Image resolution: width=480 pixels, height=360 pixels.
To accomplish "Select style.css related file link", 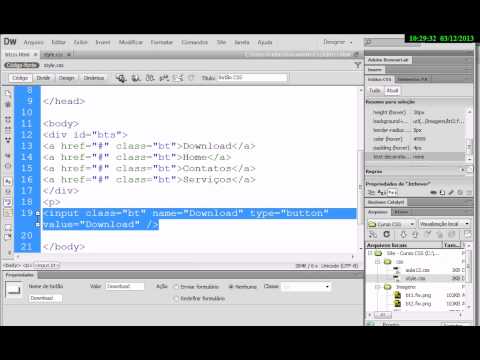I will click(x=54, y=65).
